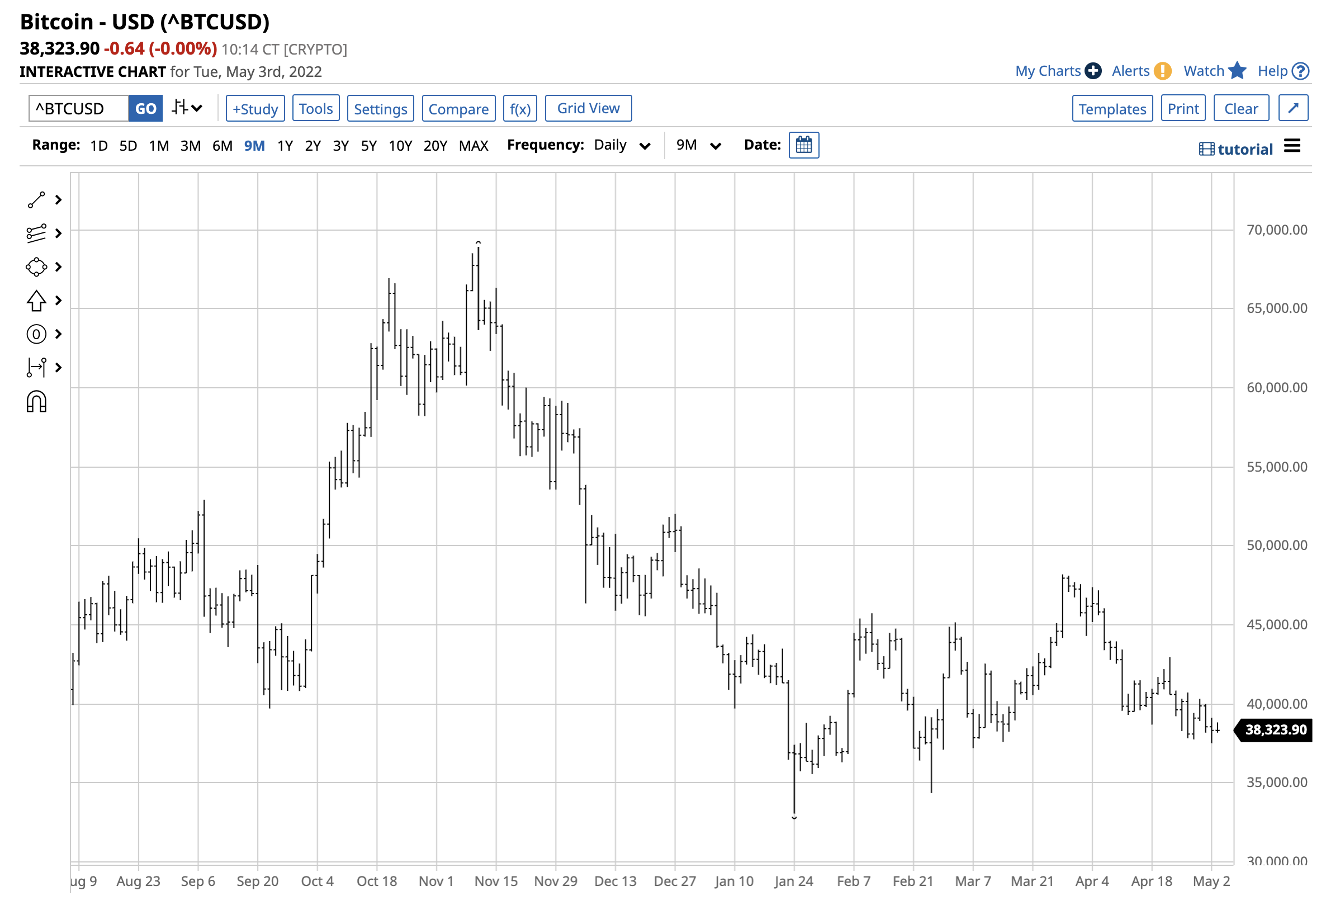Expand annotation tool options arrow
The width and height of the screenshot is (1340, 924).
click(x=58, y=334)
